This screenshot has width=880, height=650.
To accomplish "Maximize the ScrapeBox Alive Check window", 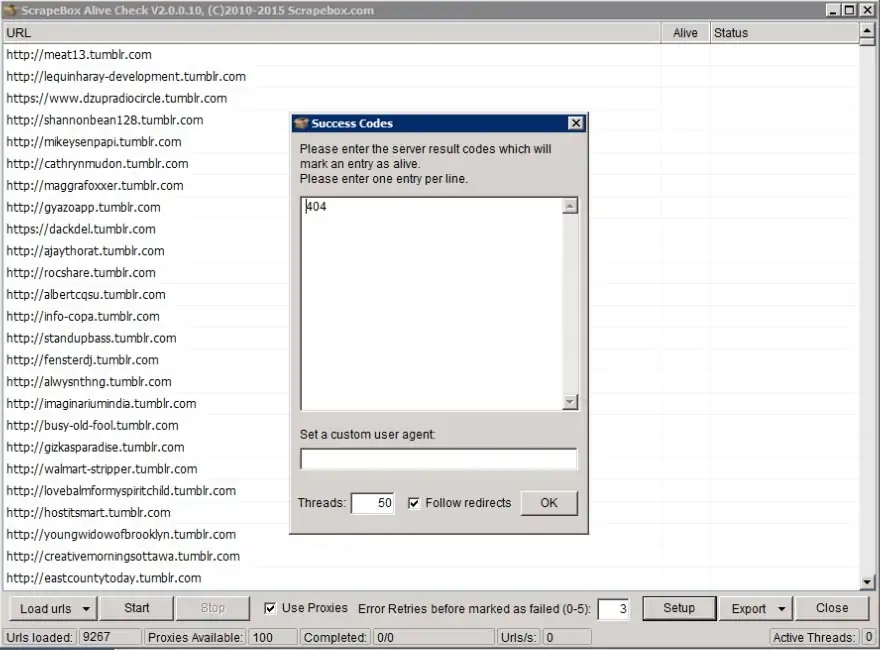I will tap(850, 10).
